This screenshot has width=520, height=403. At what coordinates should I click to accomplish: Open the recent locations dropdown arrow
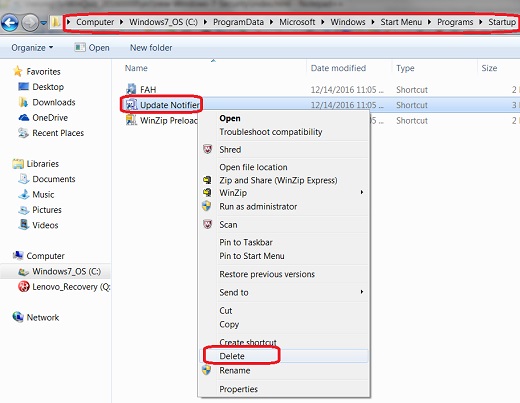click(44, 23)
